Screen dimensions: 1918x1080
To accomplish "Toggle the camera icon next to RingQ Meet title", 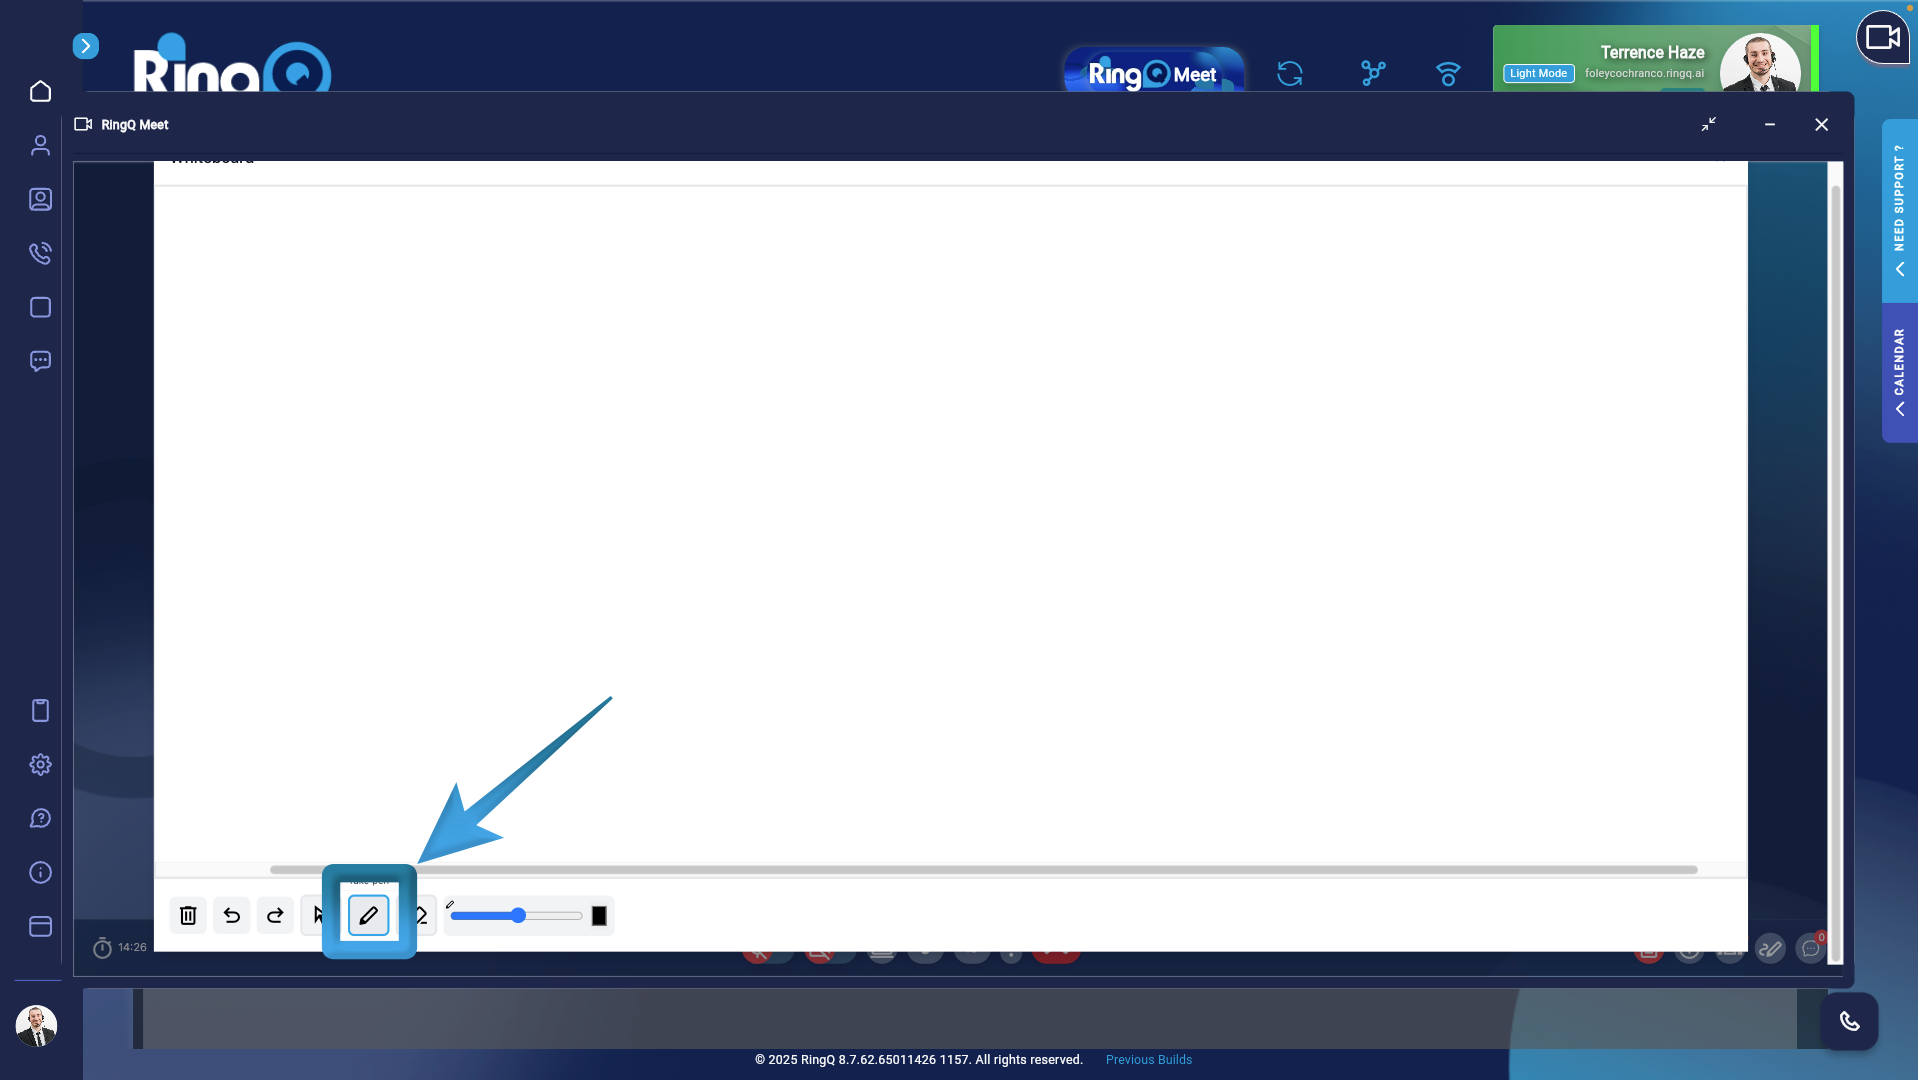I will [x=84, y=124].
